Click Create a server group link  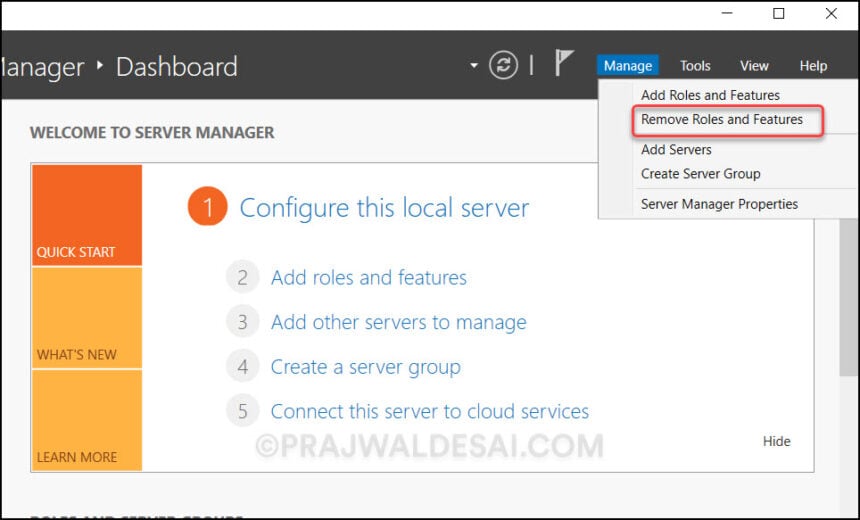365,367
